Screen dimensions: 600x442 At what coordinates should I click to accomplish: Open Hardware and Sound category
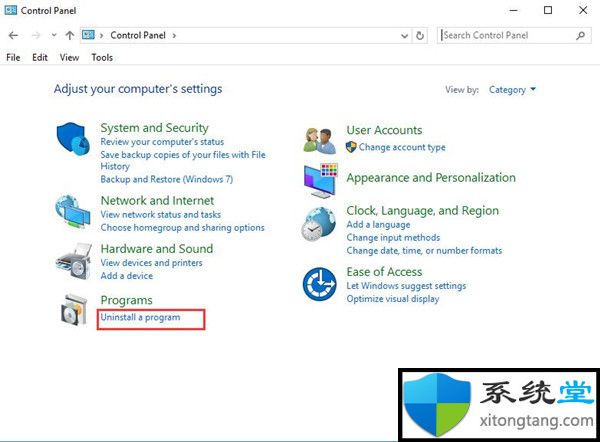(x=157, y=249)
